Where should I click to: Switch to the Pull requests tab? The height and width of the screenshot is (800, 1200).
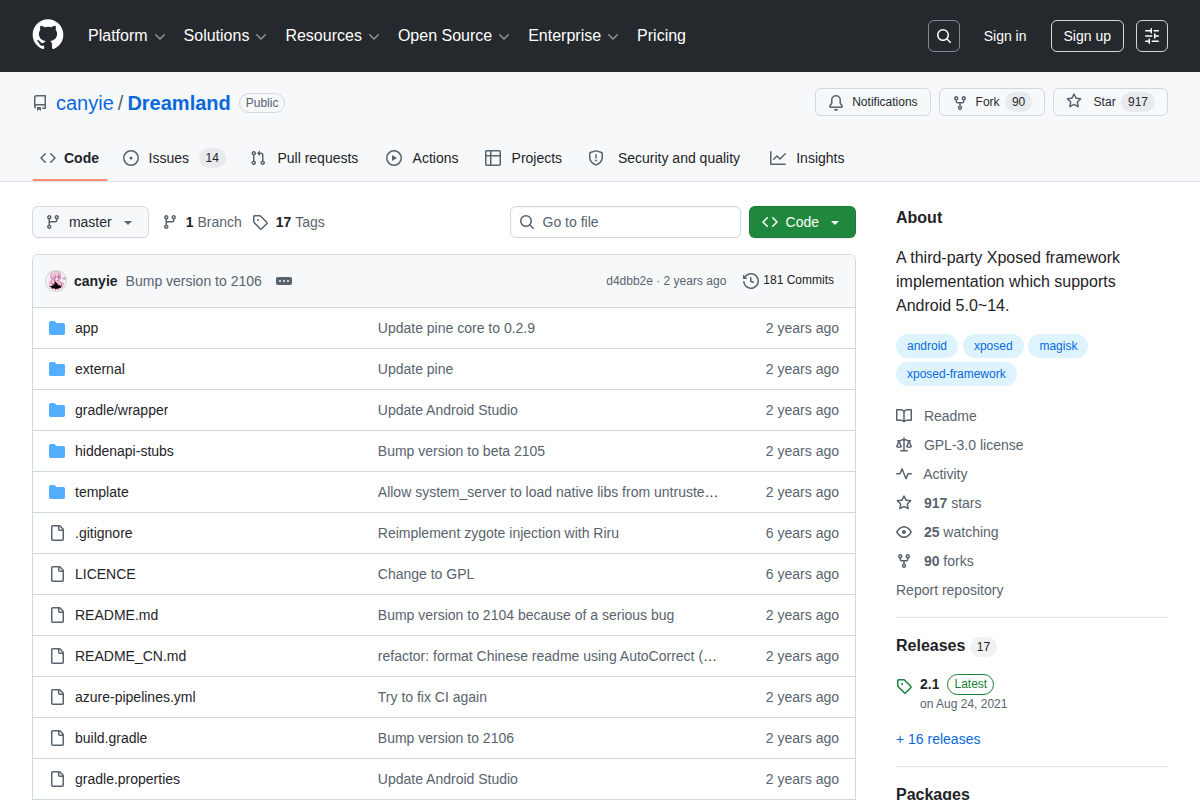tap(304, 158)
